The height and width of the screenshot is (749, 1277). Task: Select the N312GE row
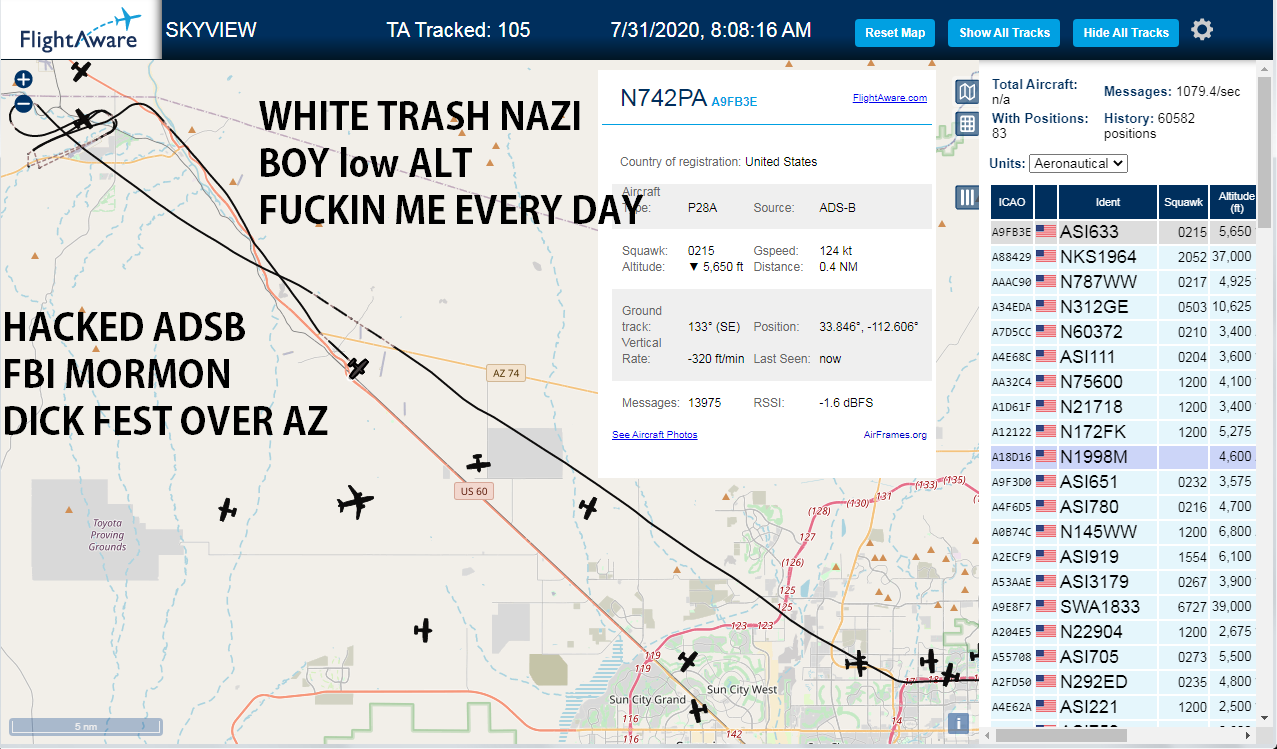click(x=1123, y=307)
